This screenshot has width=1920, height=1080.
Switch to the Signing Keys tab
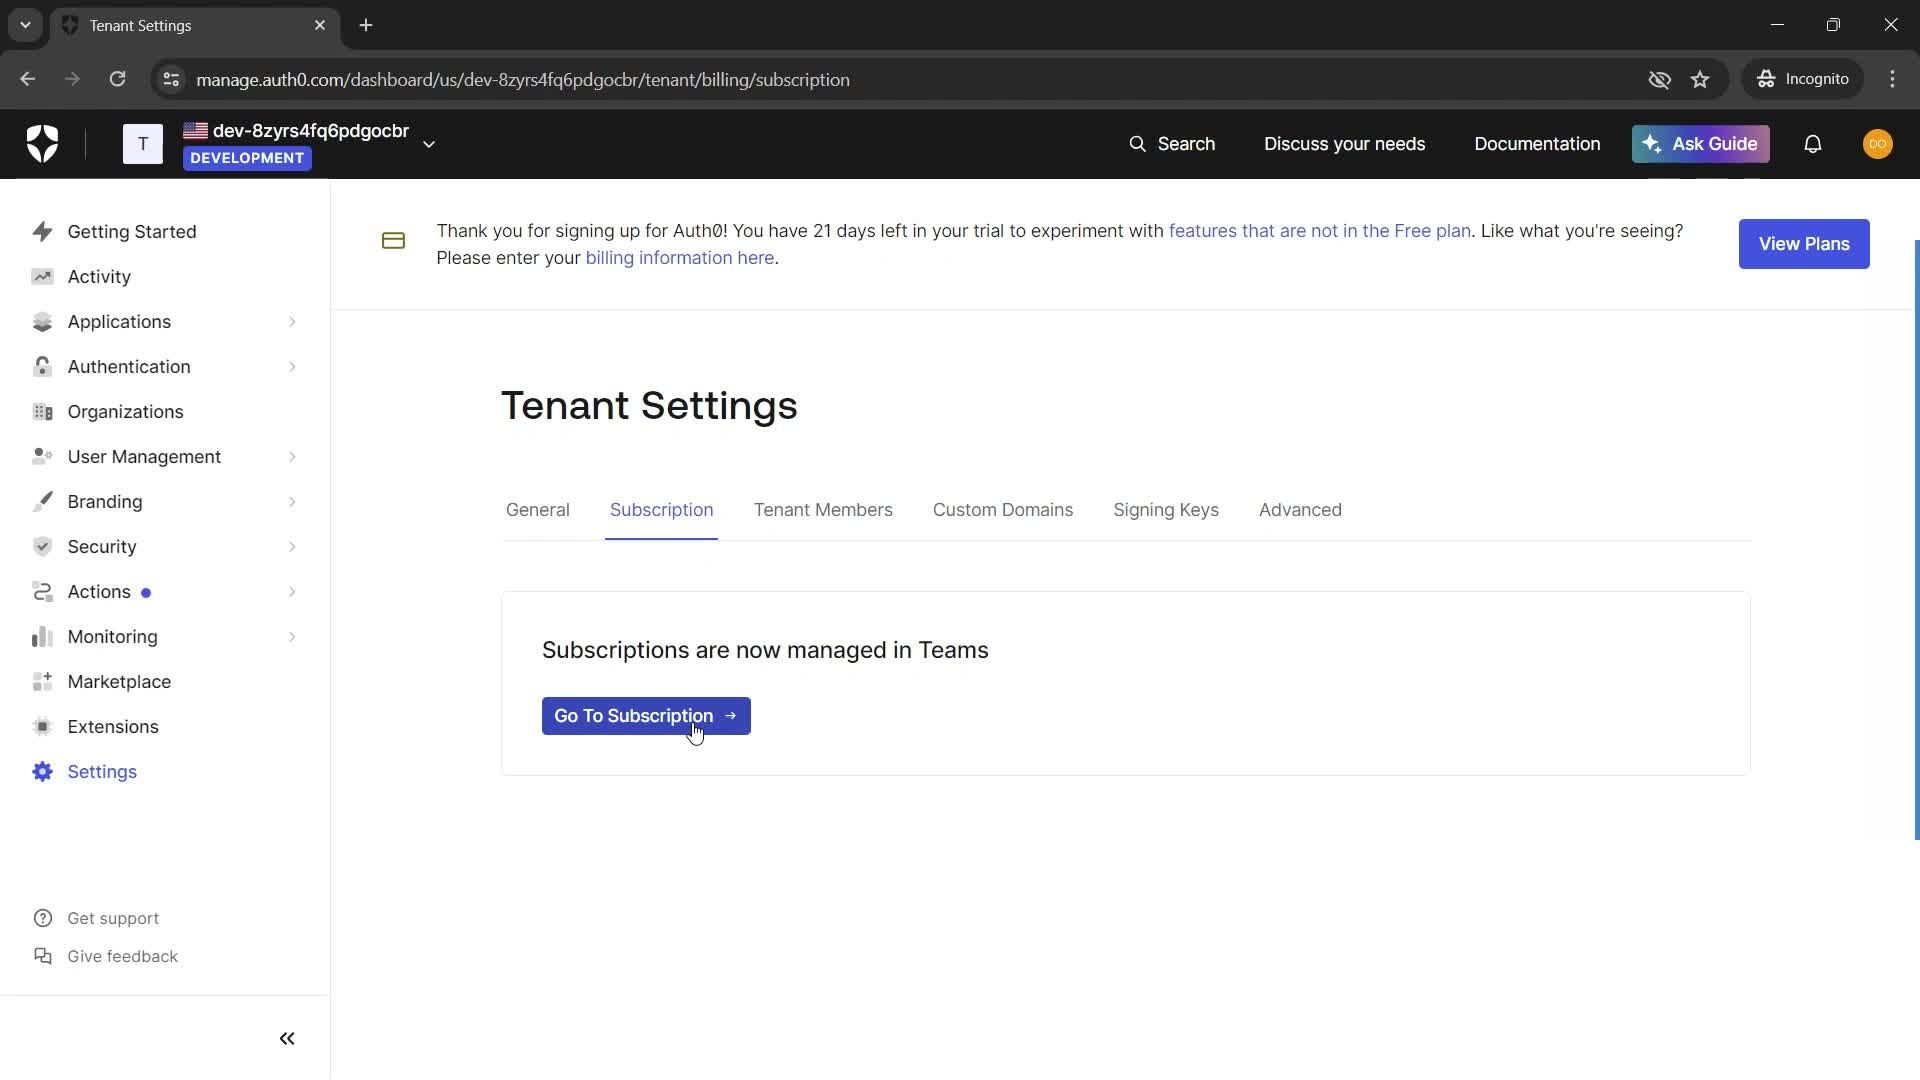click(x=1166, y=510)
